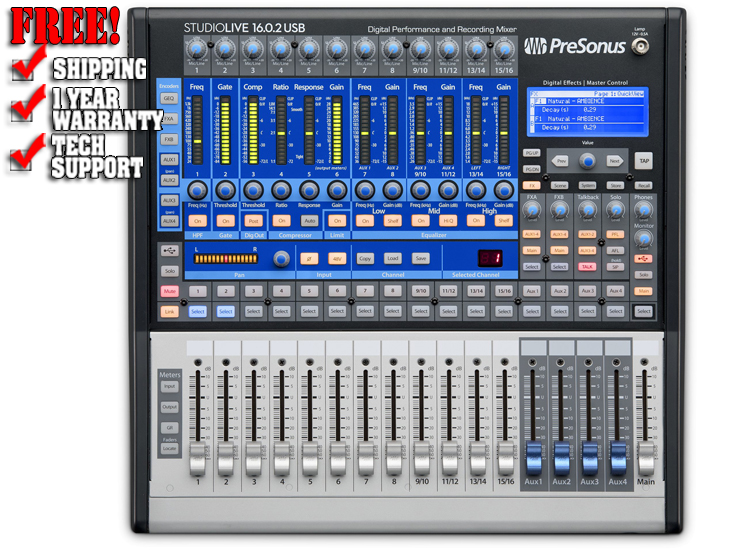Screen dimensions: 750x550
Task: Open the System menu
Action: [587, 185]
